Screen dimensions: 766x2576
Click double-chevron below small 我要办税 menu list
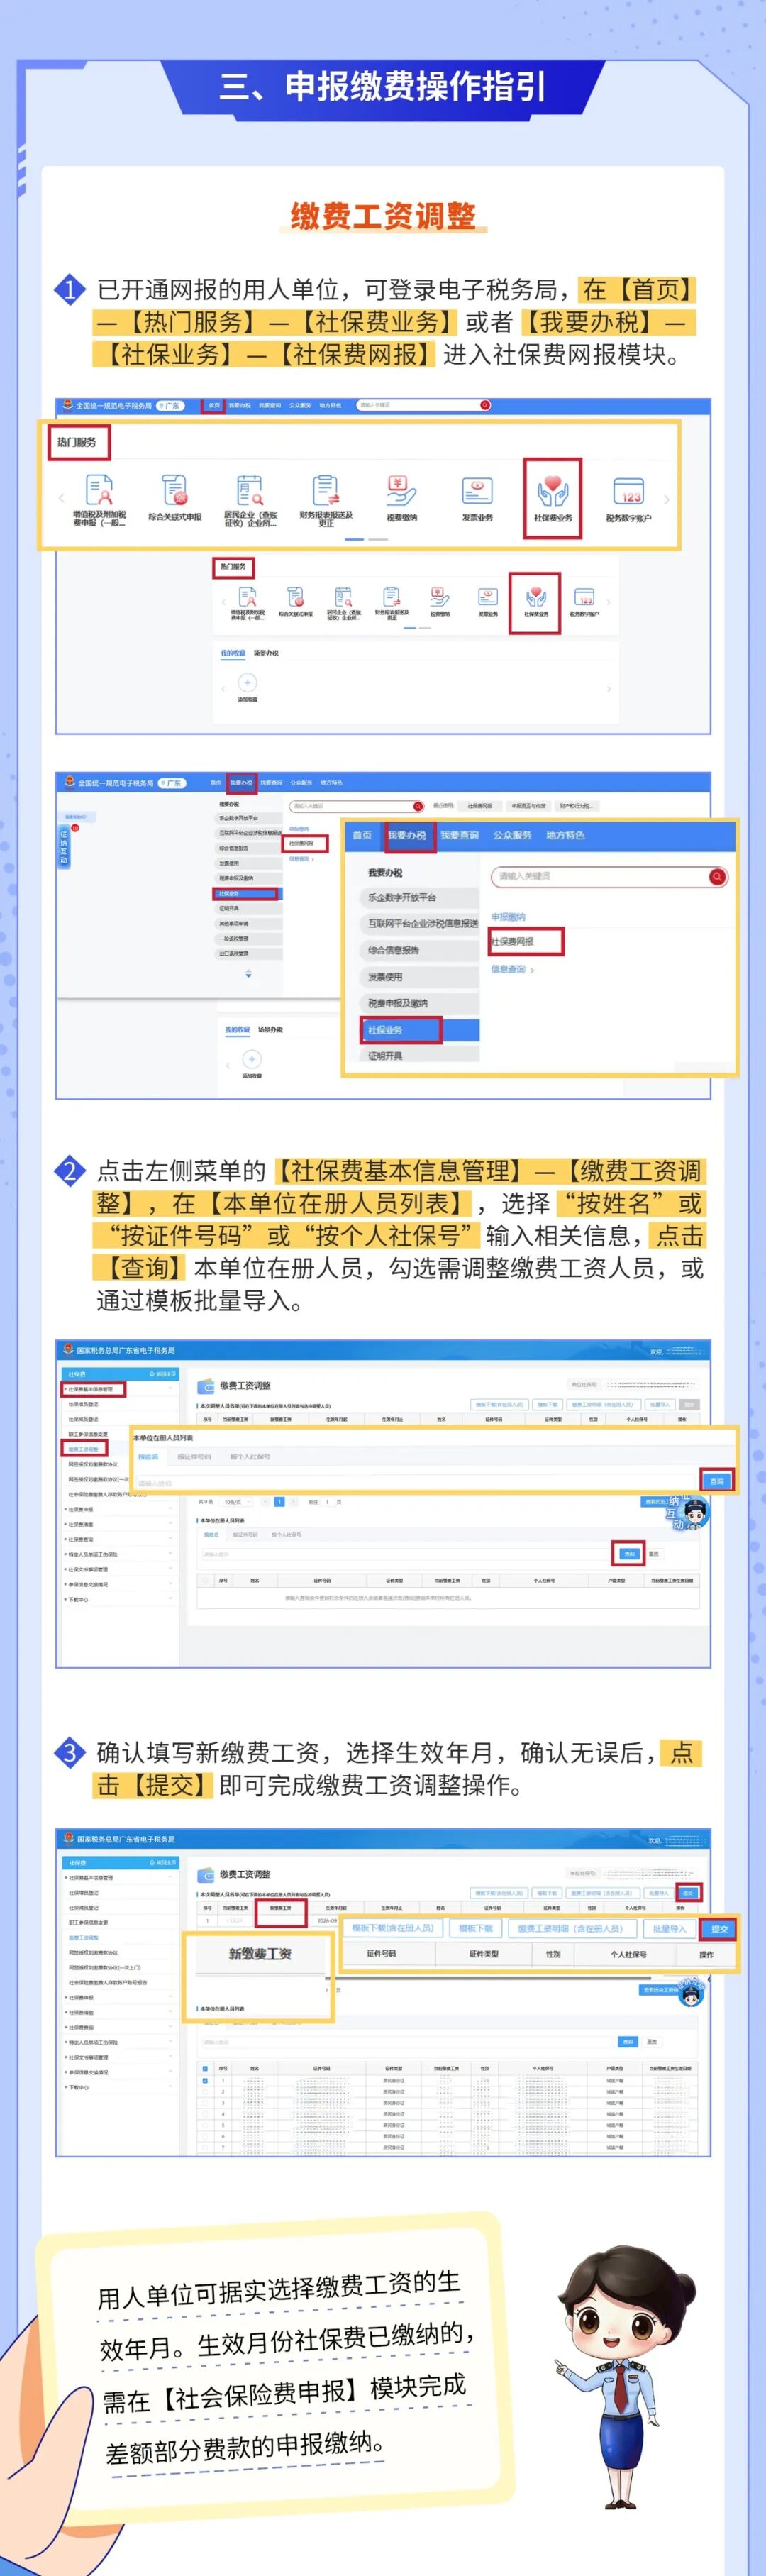pyautogui.click(x=248, y=973)
